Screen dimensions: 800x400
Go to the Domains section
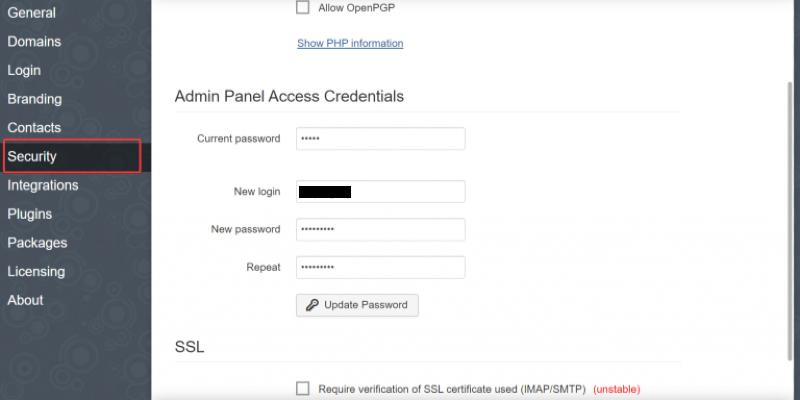(x=34, y=42)
